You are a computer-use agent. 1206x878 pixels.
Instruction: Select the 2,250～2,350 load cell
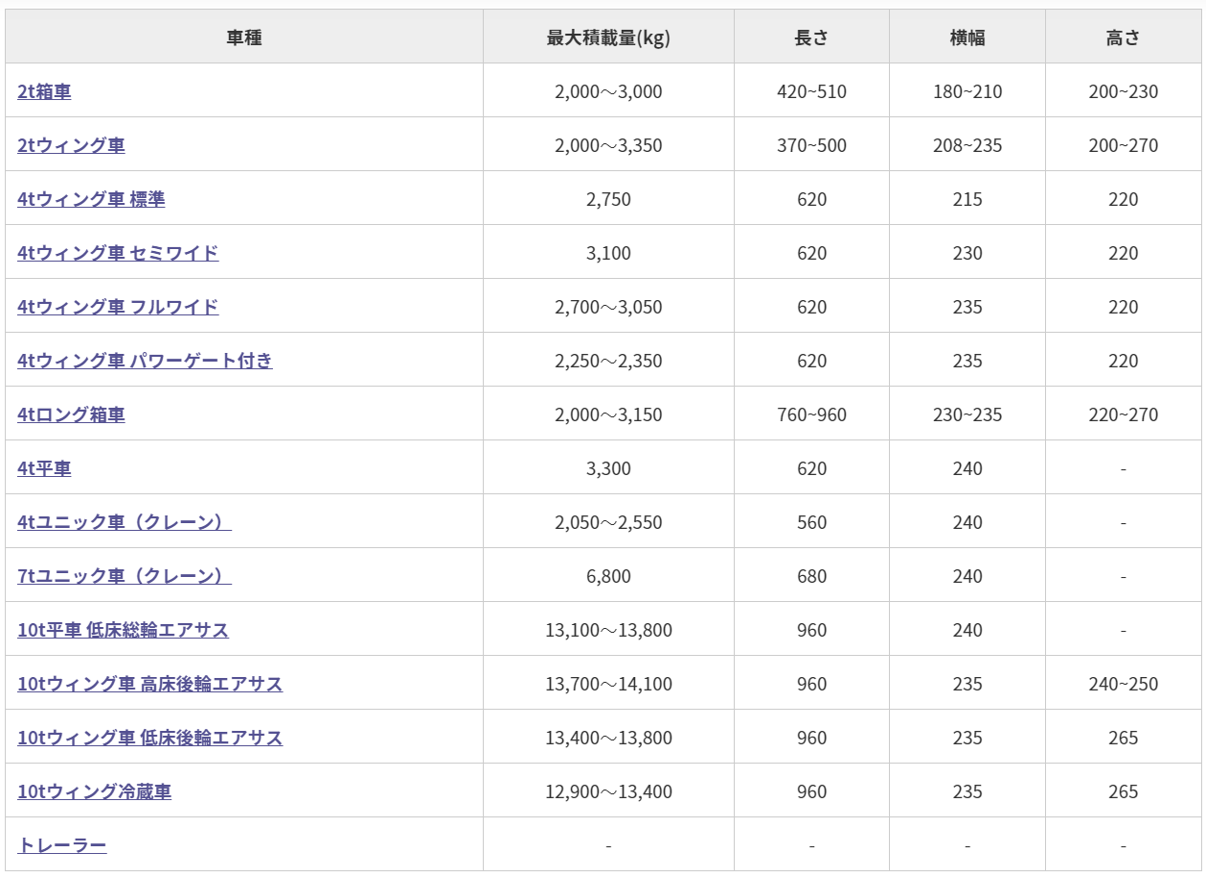point(608,361)
